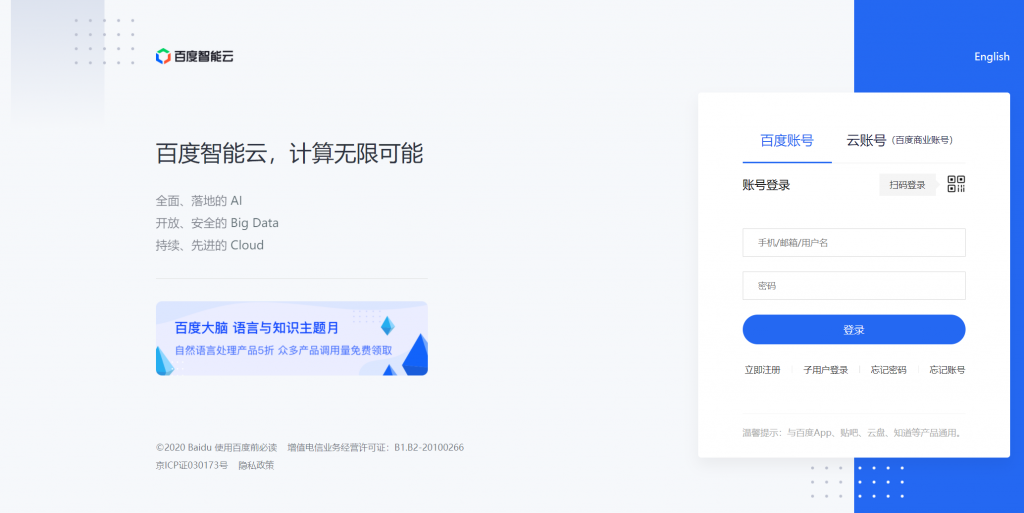The image size is (1024, 513).
Task: Focus the 密码 password field
Action: coord(854,286)
